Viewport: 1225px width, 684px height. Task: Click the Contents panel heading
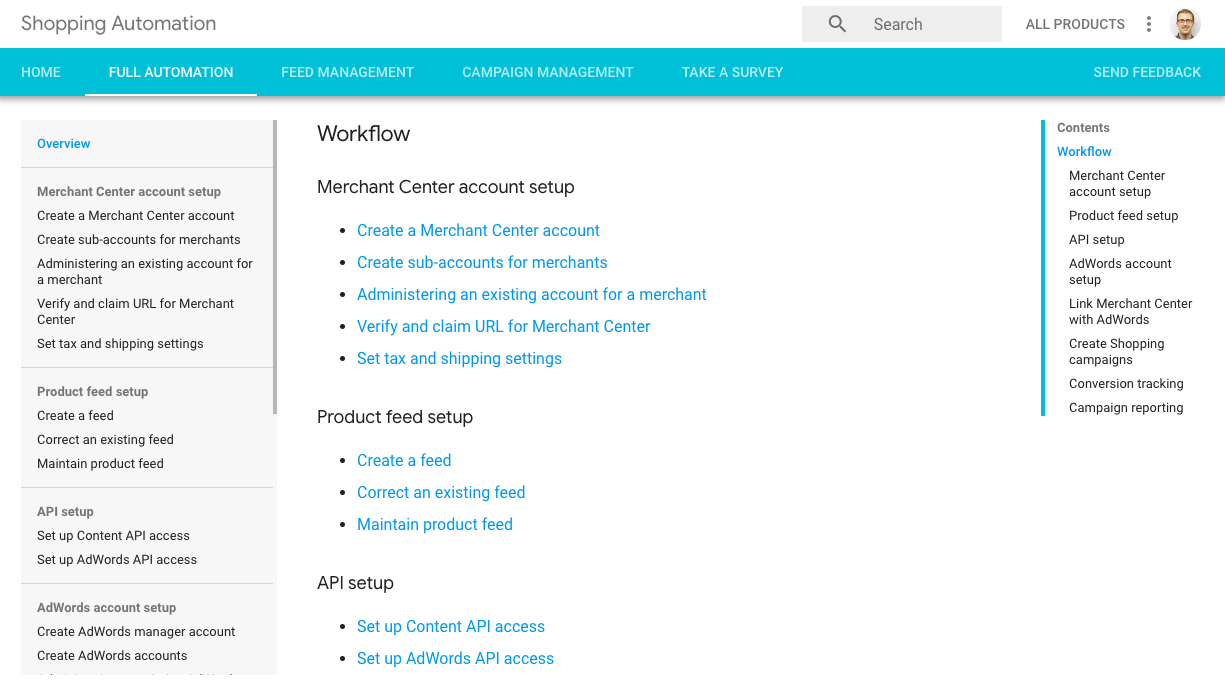1083,128
